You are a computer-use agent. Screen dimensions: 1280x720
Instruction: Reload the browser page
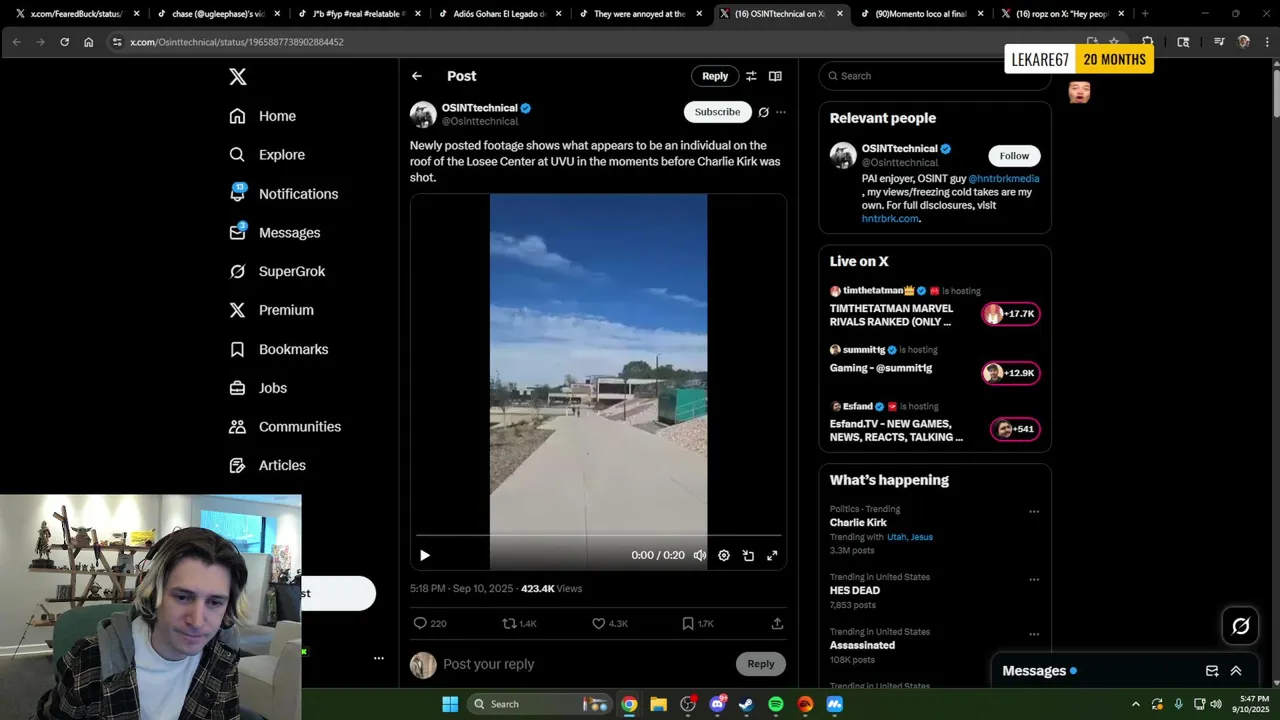click(64, 42)
